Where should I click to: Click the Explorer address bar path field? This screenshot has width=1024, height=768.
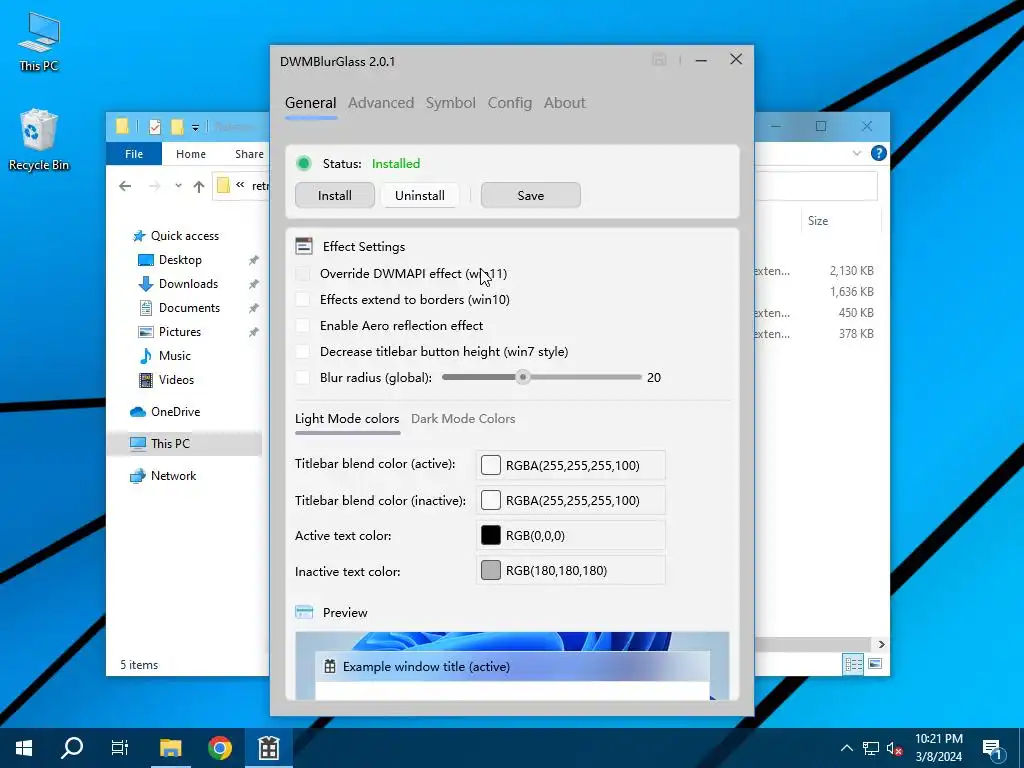click(x=242, y=186)
